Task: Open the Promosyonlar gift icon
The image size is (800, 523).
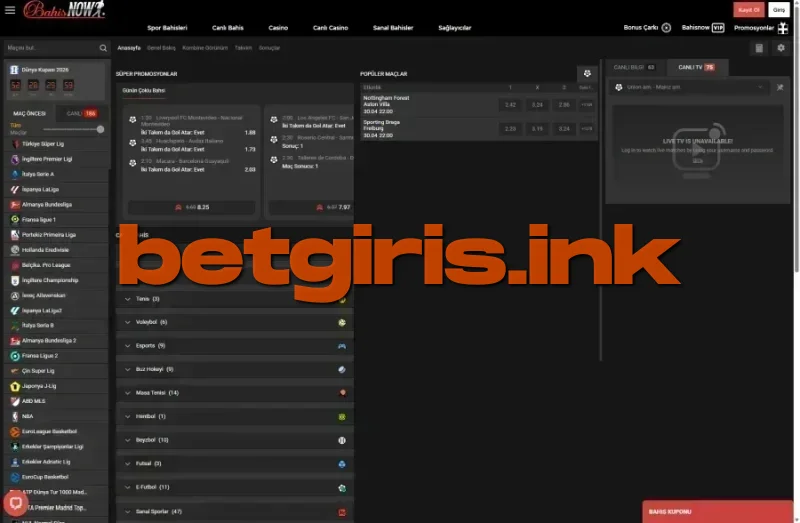Action: [783, 28]
